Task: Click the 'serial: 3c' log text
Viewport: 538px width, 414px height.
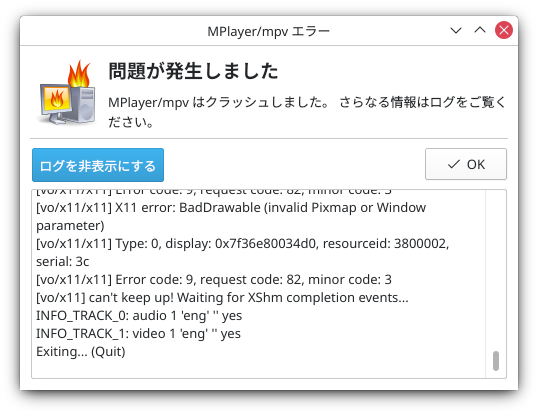Action: pyautogui.click(x=62, y=262)
